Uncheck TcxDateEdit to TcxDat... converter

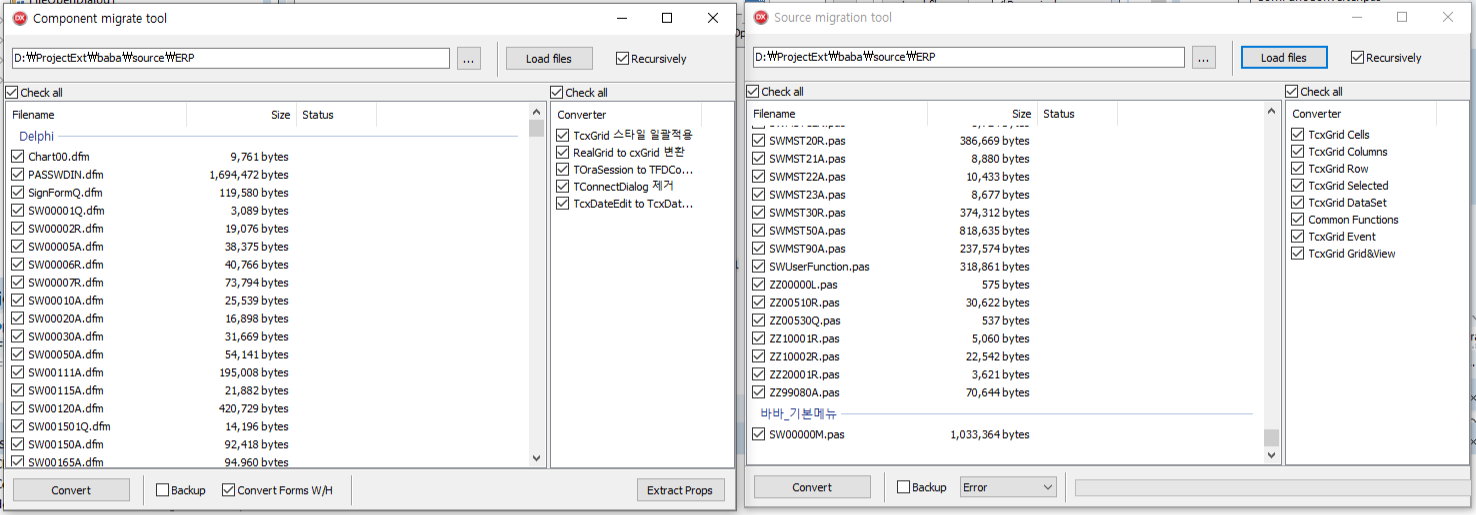point(564,203)
